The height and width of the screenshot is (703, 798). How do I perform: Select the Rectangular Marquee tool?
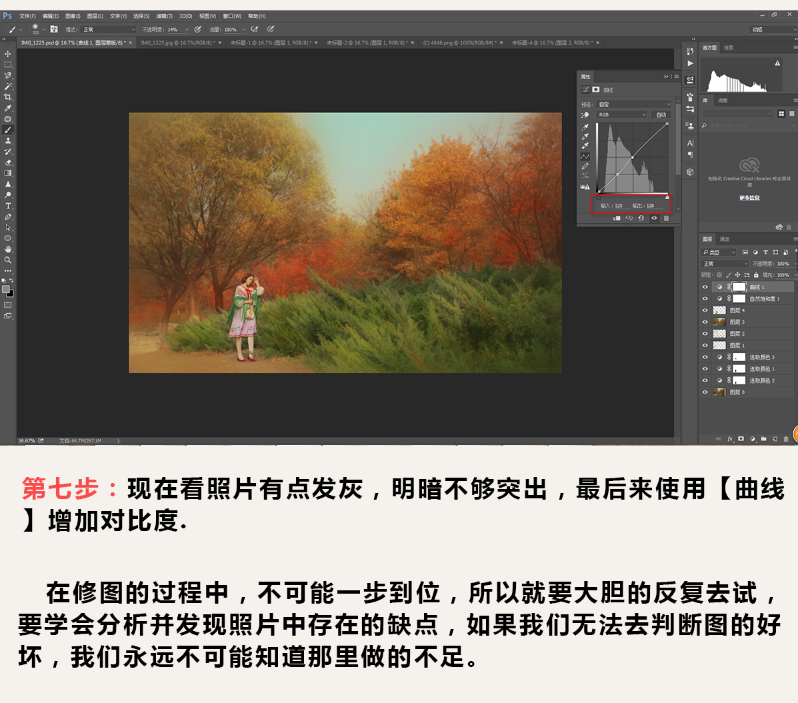pyautogui.click(x=8, y=65)
